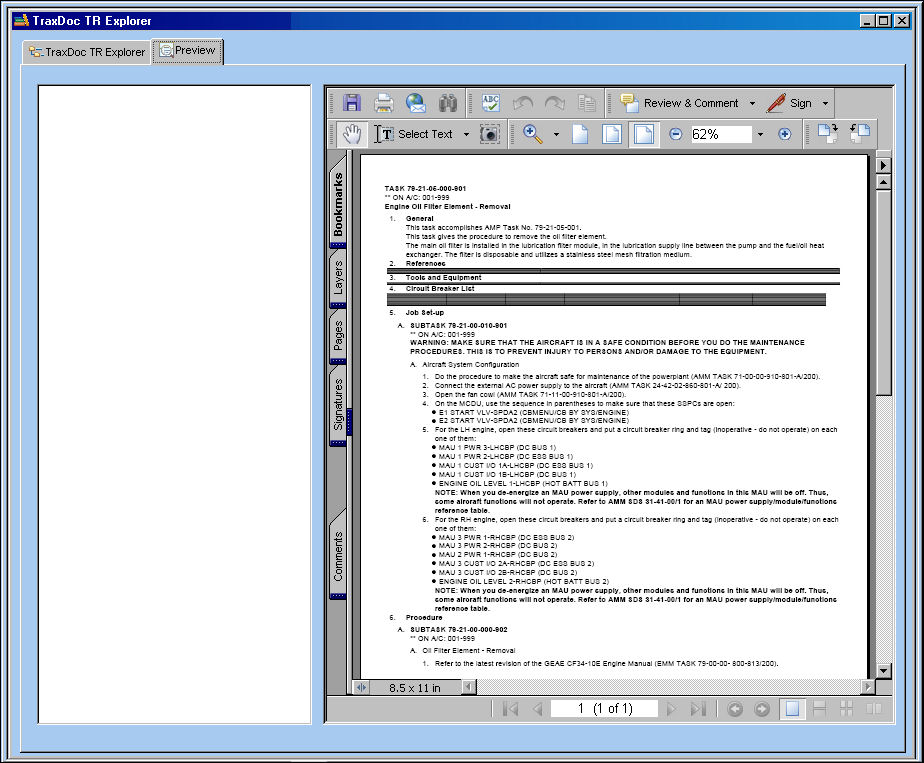Screen dimensions: 924x763
Task: Click the zoom out minus button
Action: point(676,134)
